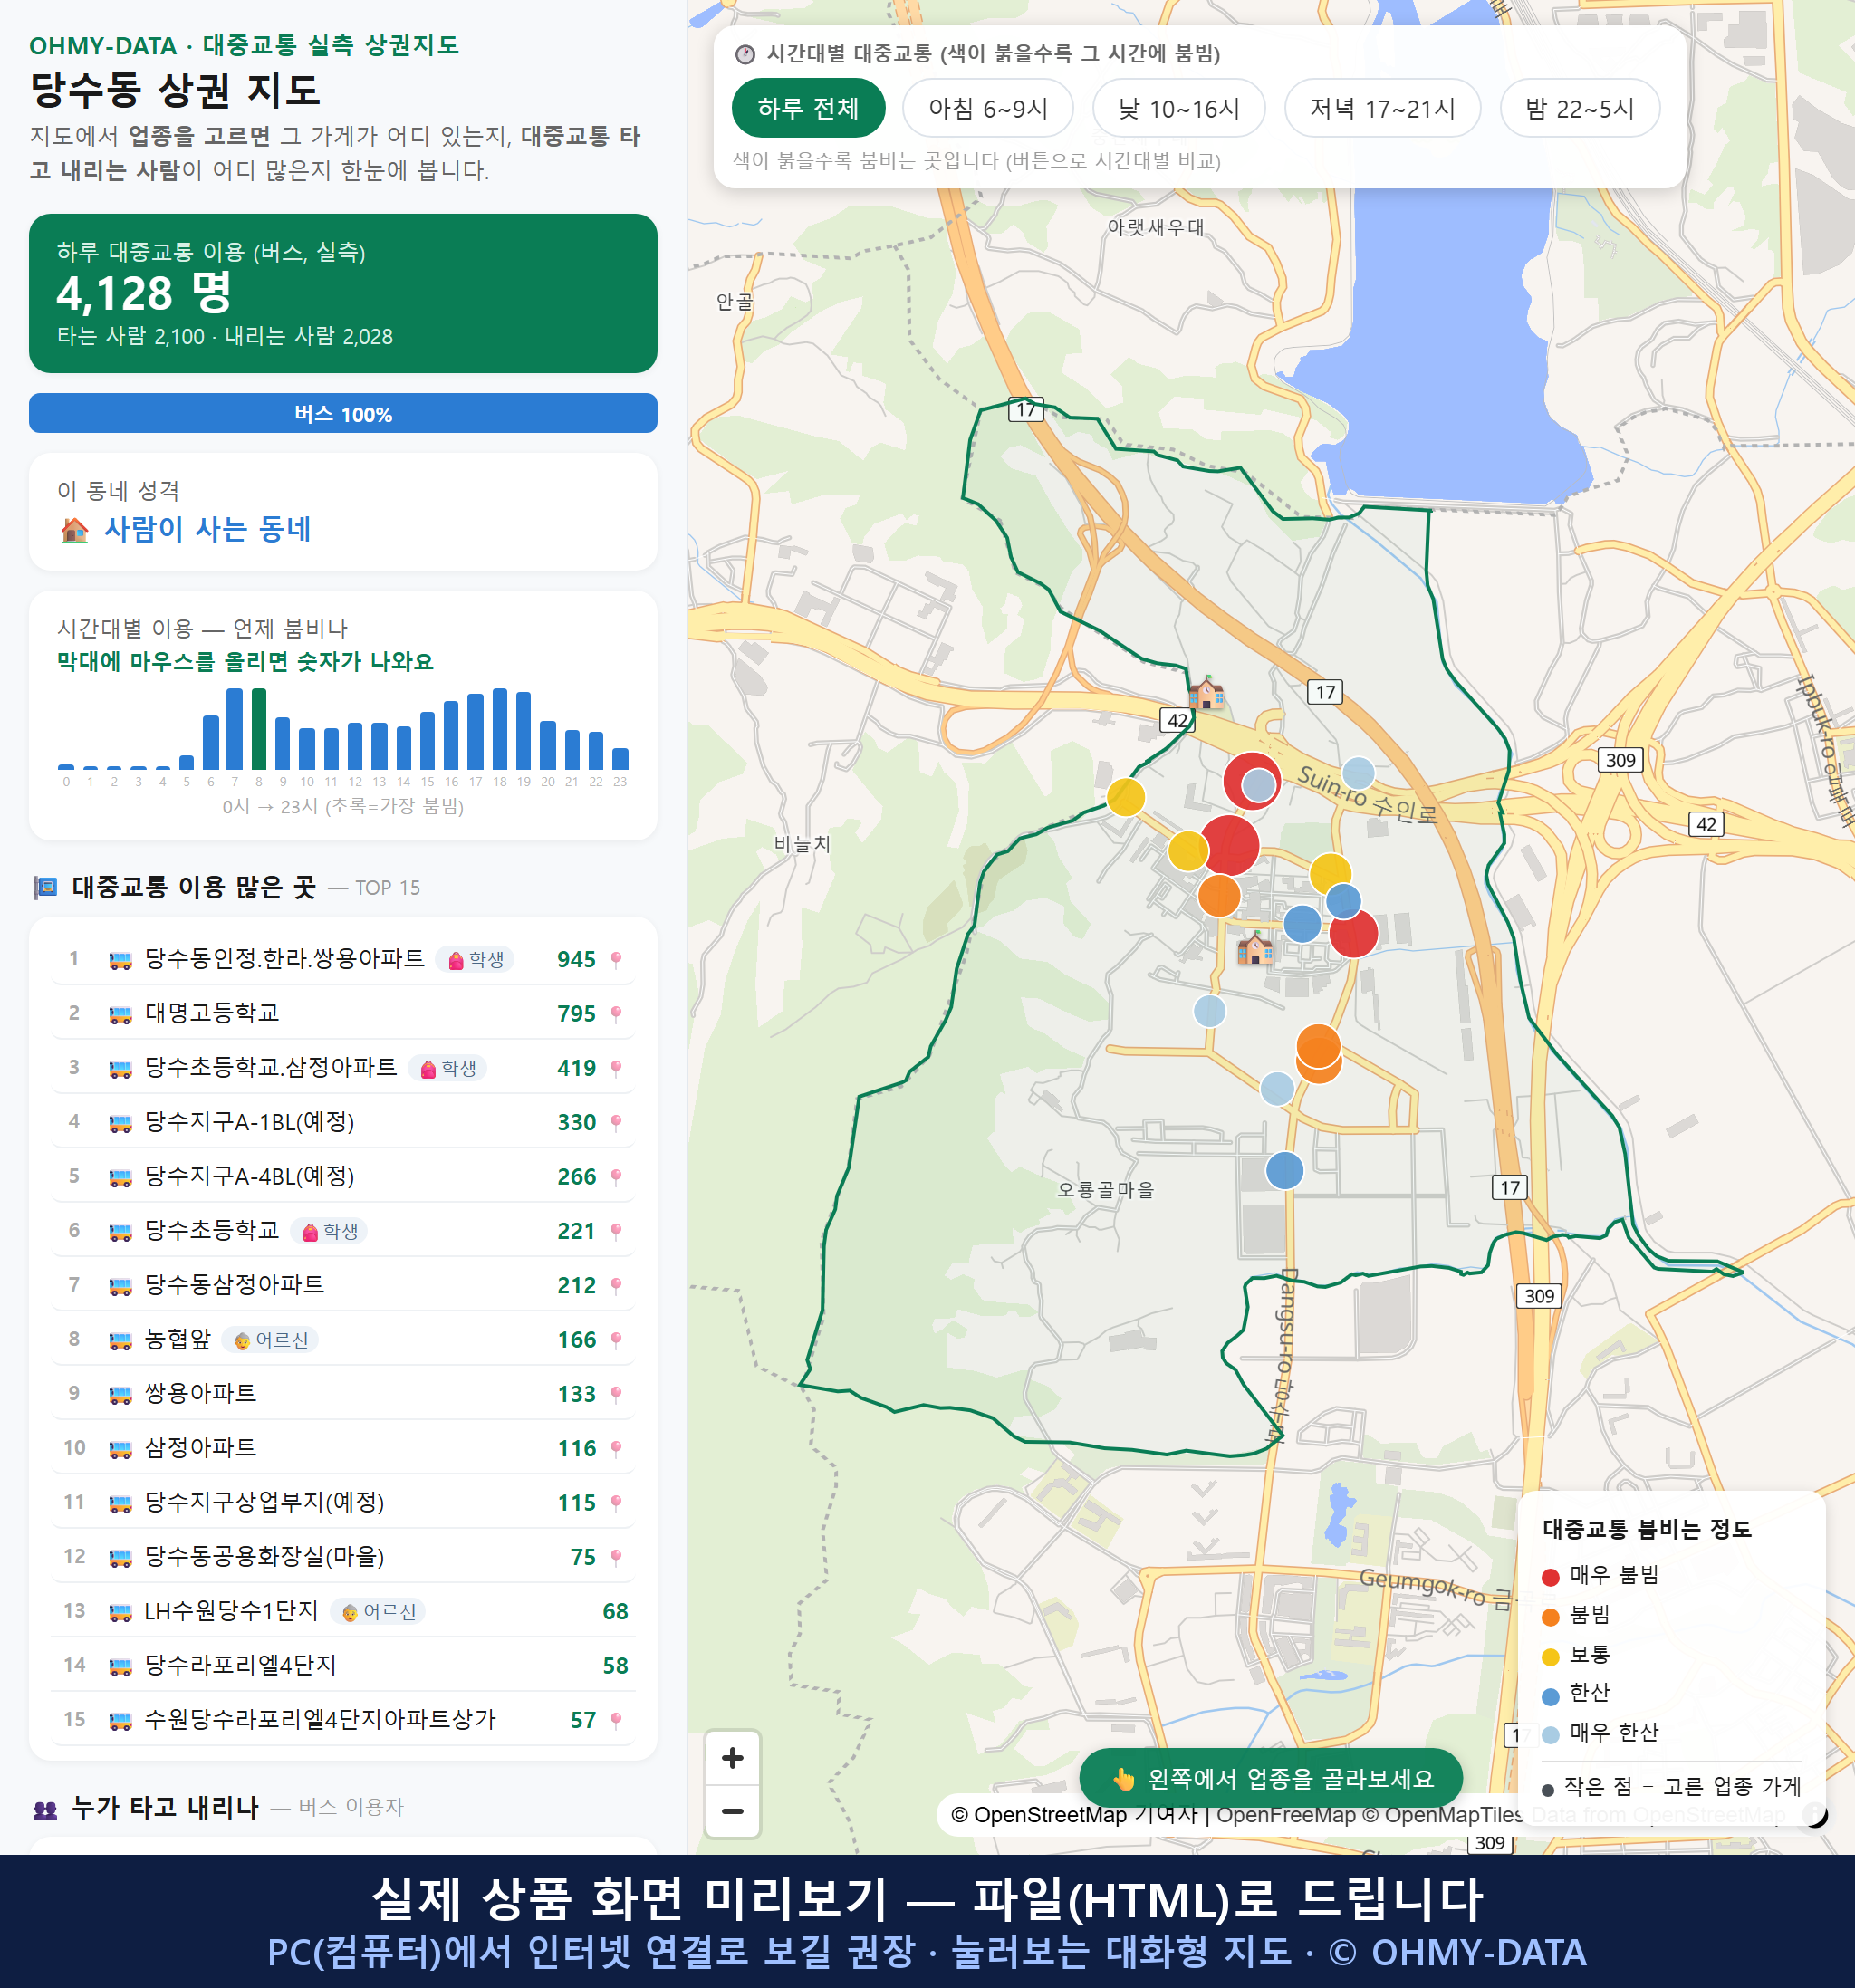The width and height of the screenshot is (1855, 1988).
Task: Click the bus icon beside 당수라포리엘4단지
Action: pos(120,1666)
